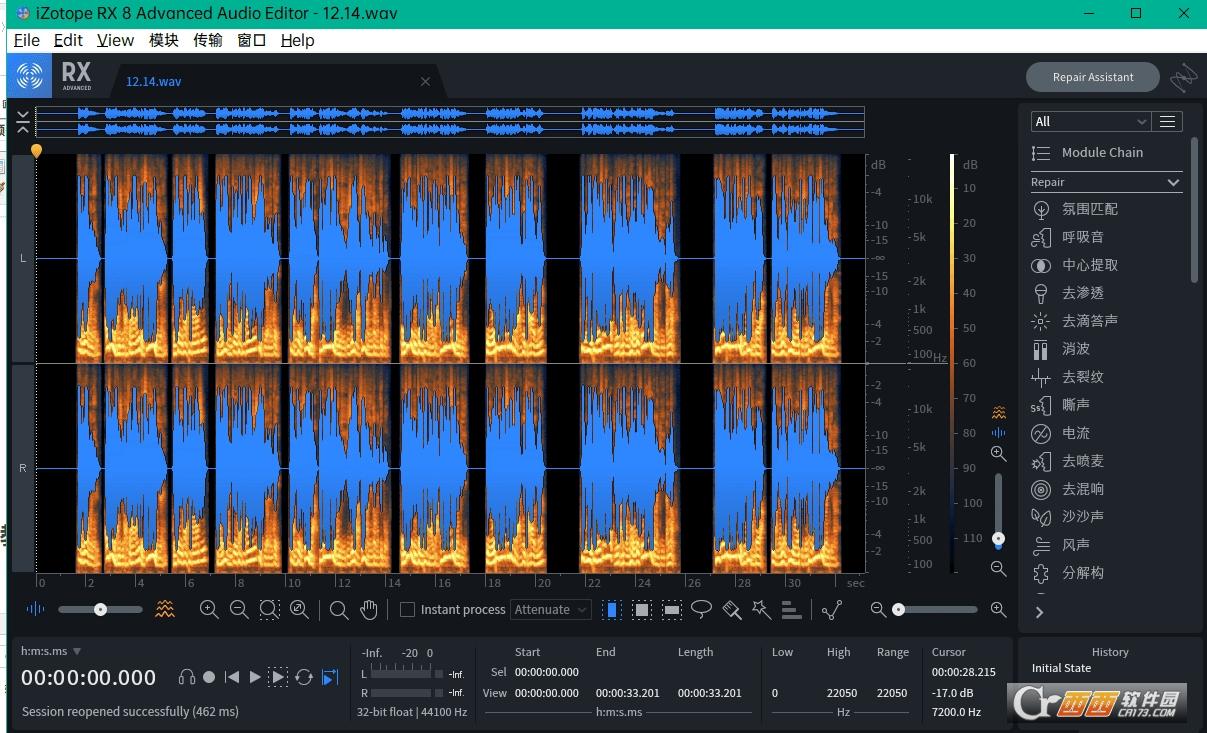
Task: Select the magnifier zoom tool
Action: tap(339, 609)
